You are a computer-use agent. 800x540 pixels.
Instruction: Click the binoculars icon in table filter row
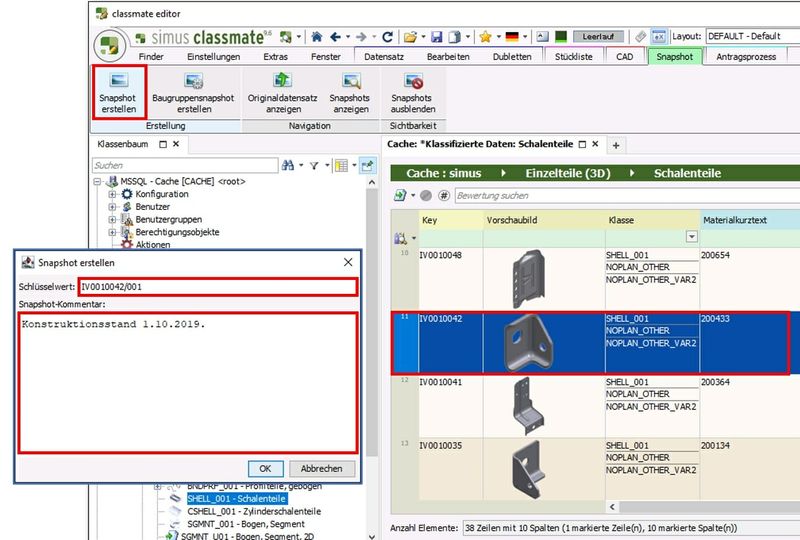tap(401, 238)
